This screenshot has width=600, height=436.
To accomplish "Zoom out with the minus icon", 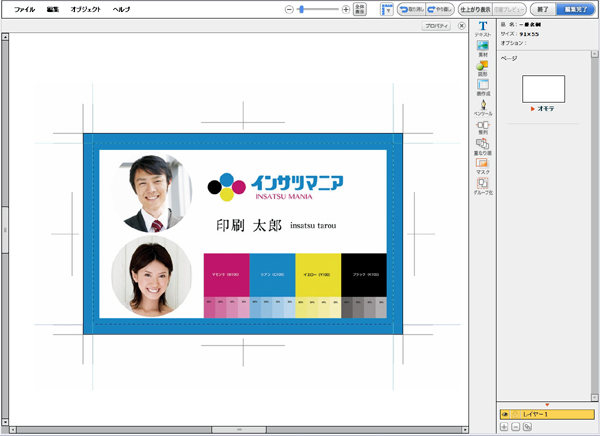I will coord(289,10).
